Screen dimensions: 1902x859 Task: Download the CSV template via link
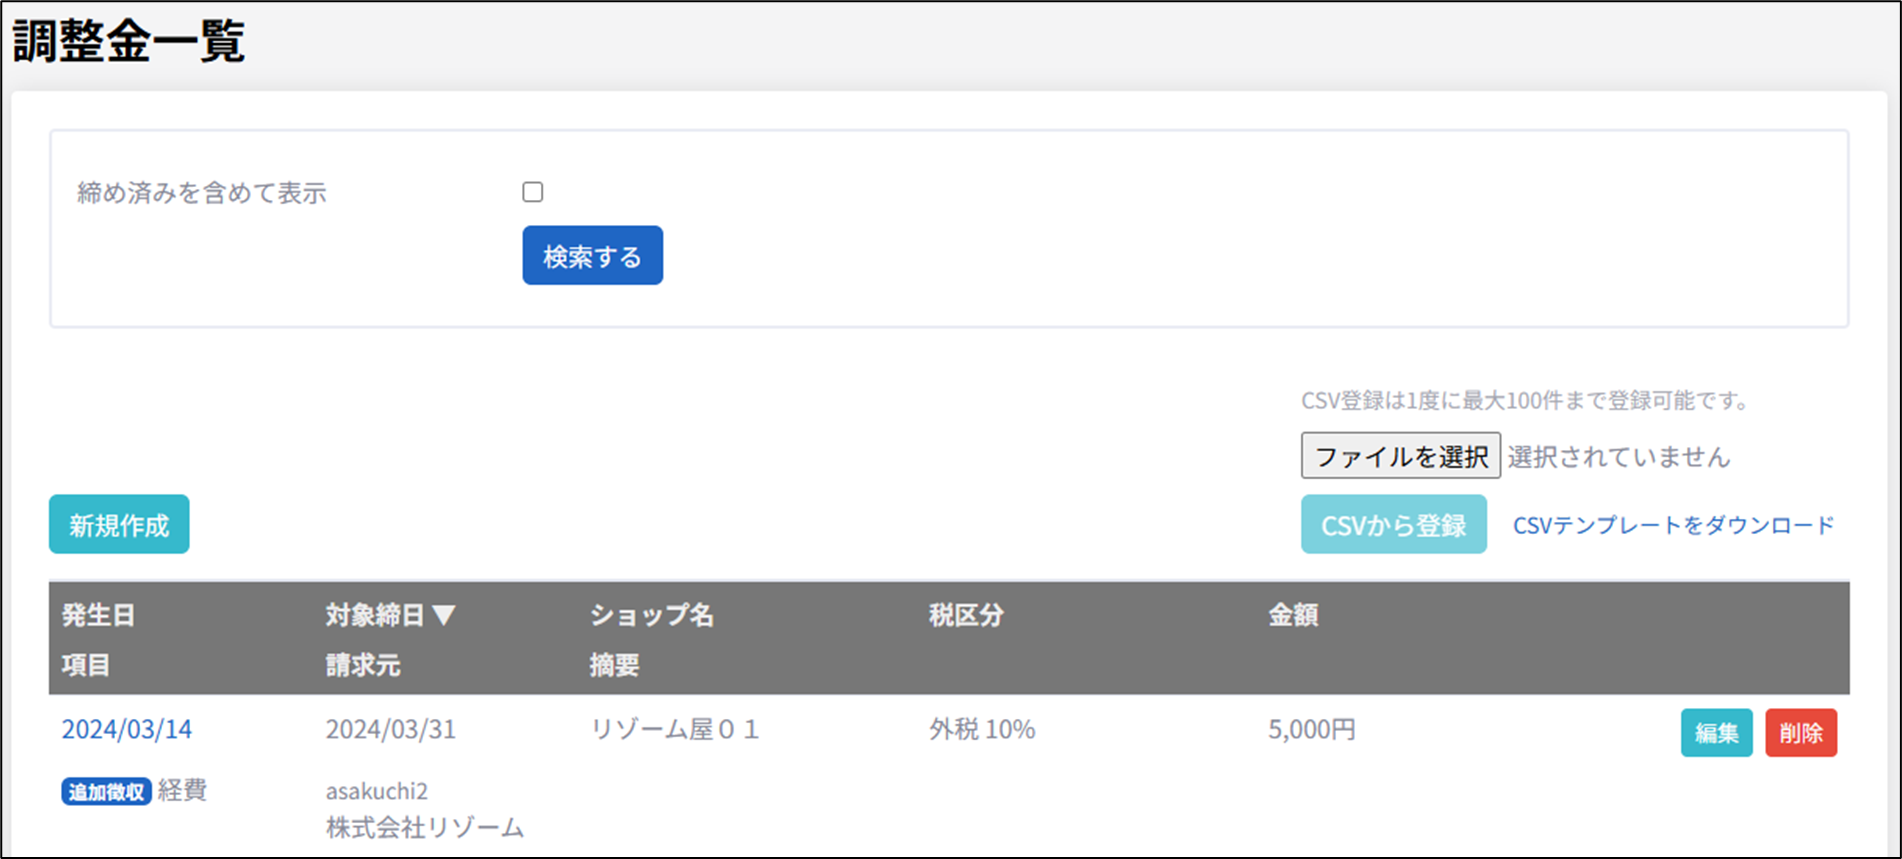pos(1673,525)
